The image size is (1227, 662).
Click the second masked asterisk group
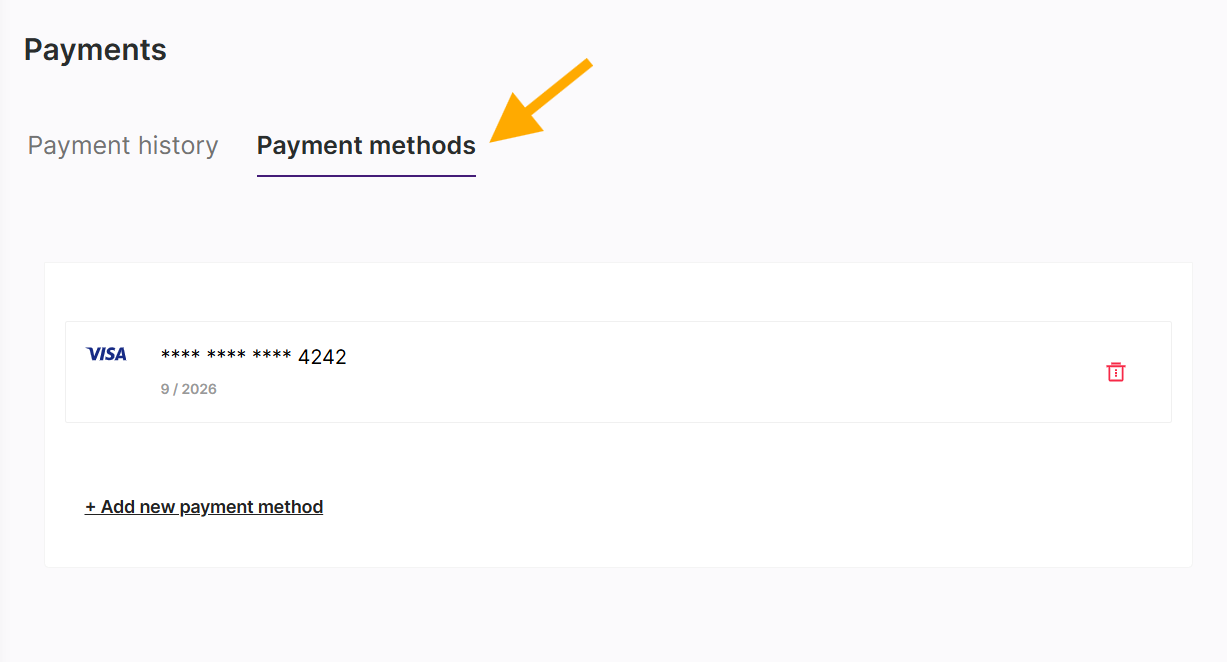tap(226, 356)
